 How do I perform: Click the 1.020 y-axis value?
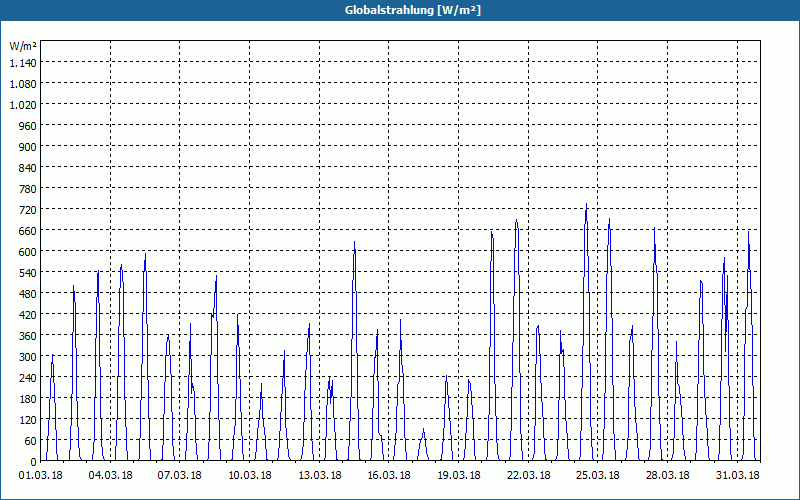pyautogui.click(x=23, y=105)
